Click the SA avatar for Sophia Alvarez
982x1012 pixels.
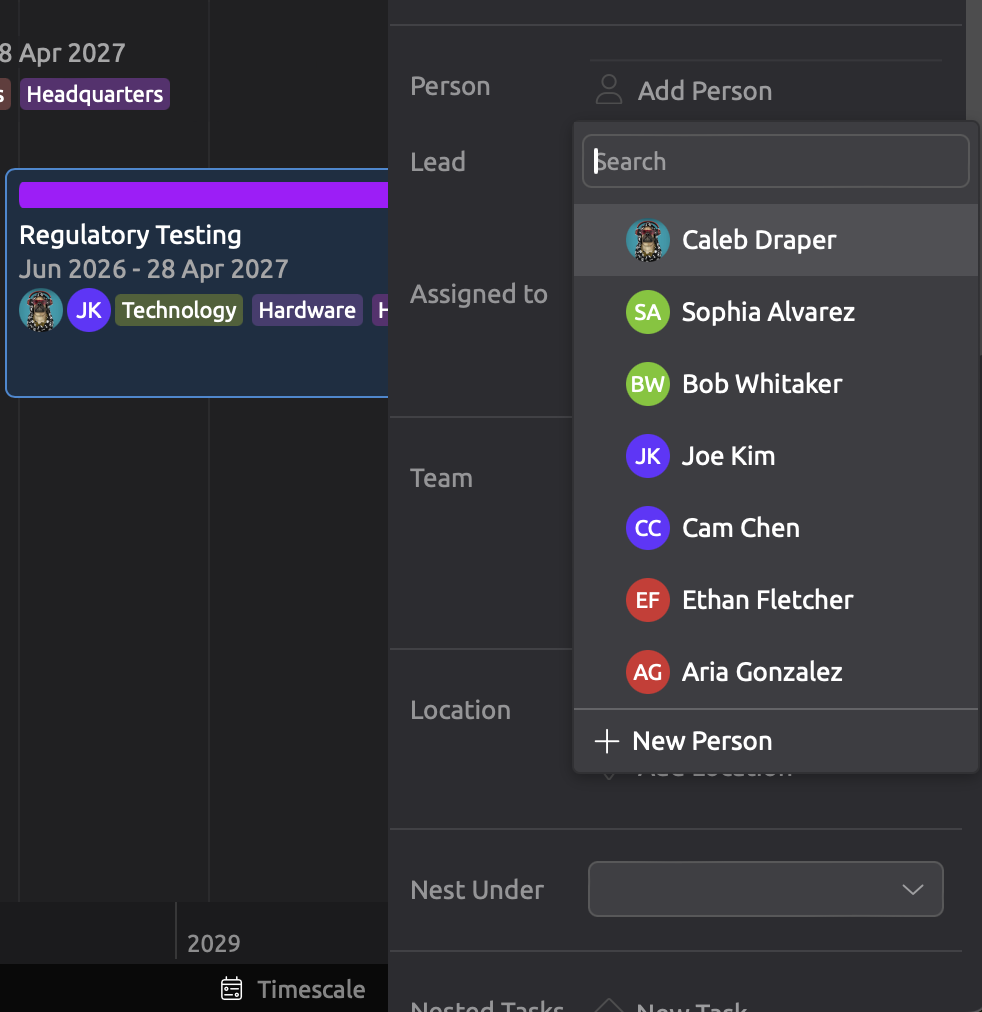647,312
